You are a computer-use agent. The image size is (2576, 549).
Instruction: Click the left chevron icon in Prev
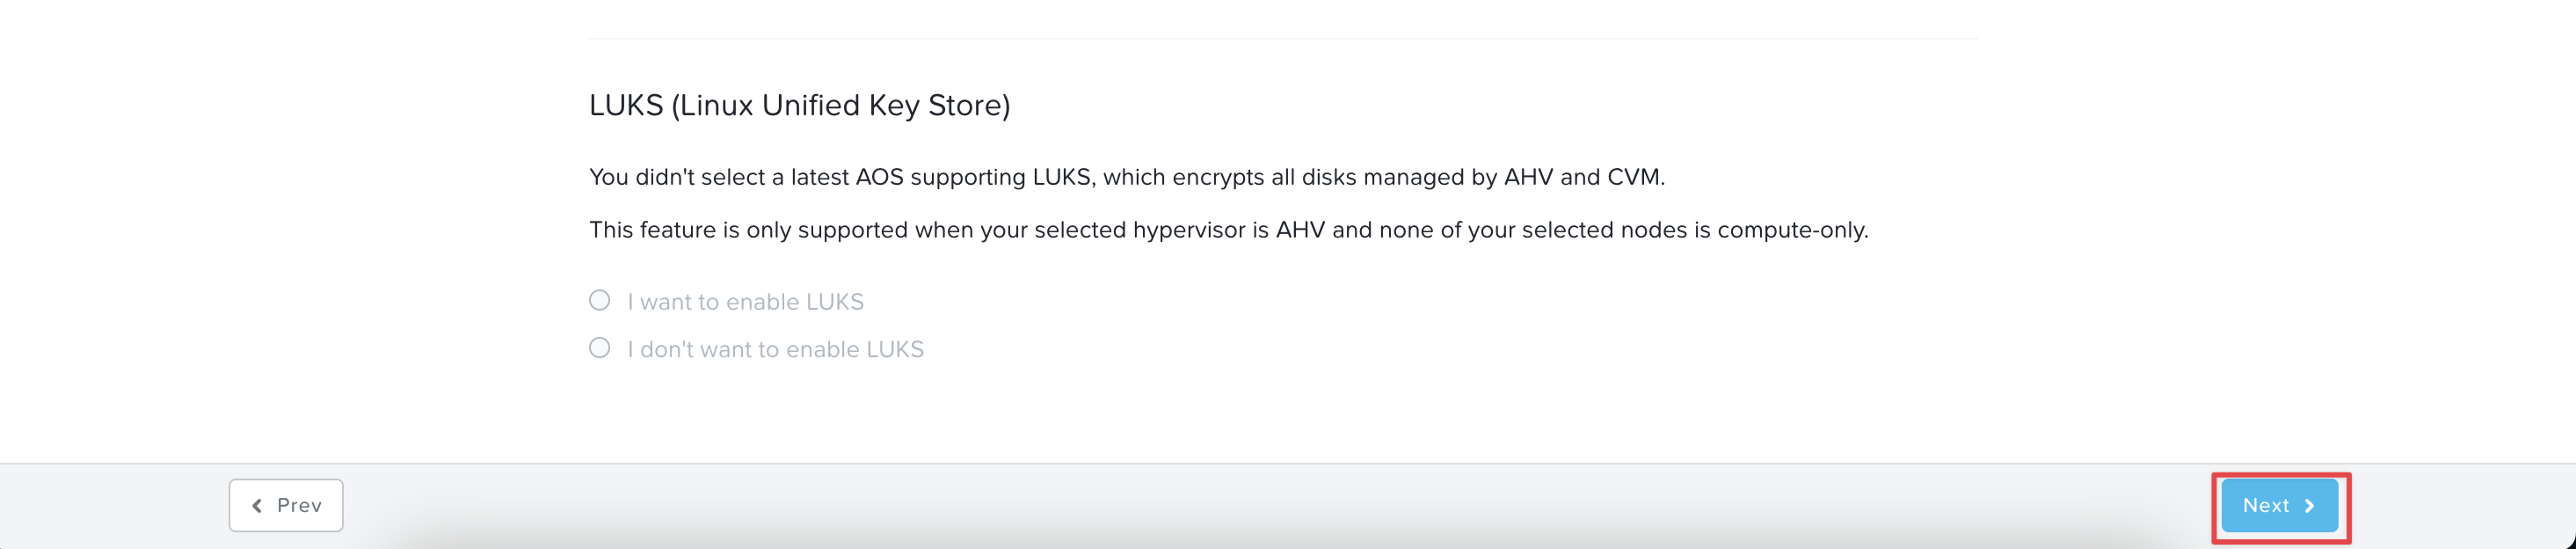click(x=257, y=506)
